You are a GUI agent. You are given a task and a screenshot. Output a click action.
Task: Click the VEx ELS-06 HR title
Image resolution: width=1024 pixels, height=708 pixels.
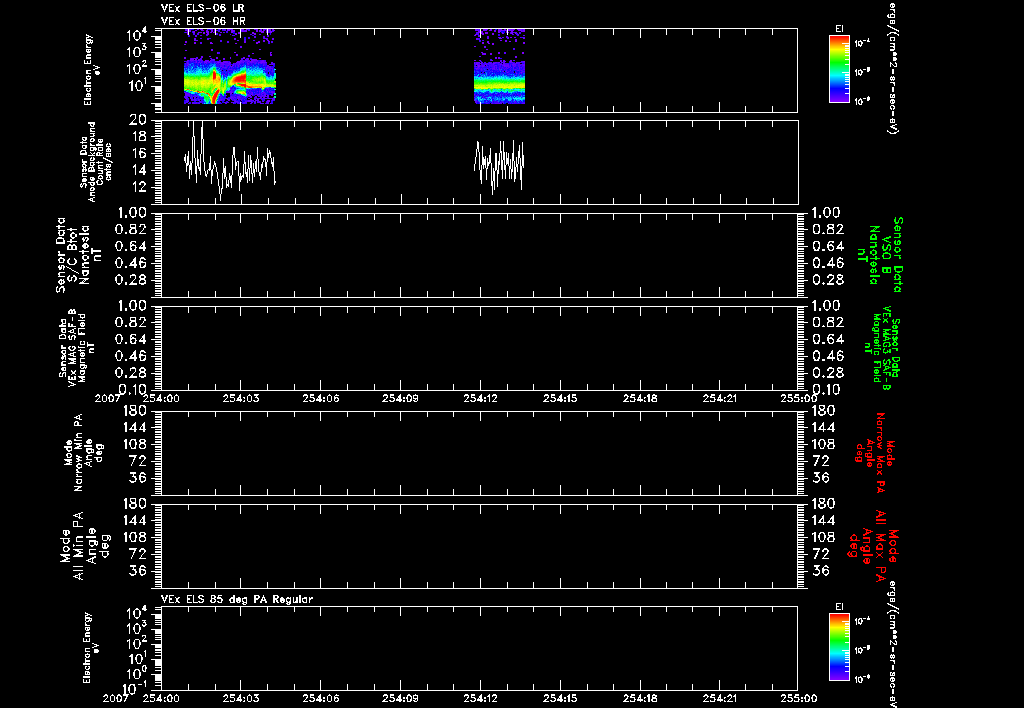(202, 21)
